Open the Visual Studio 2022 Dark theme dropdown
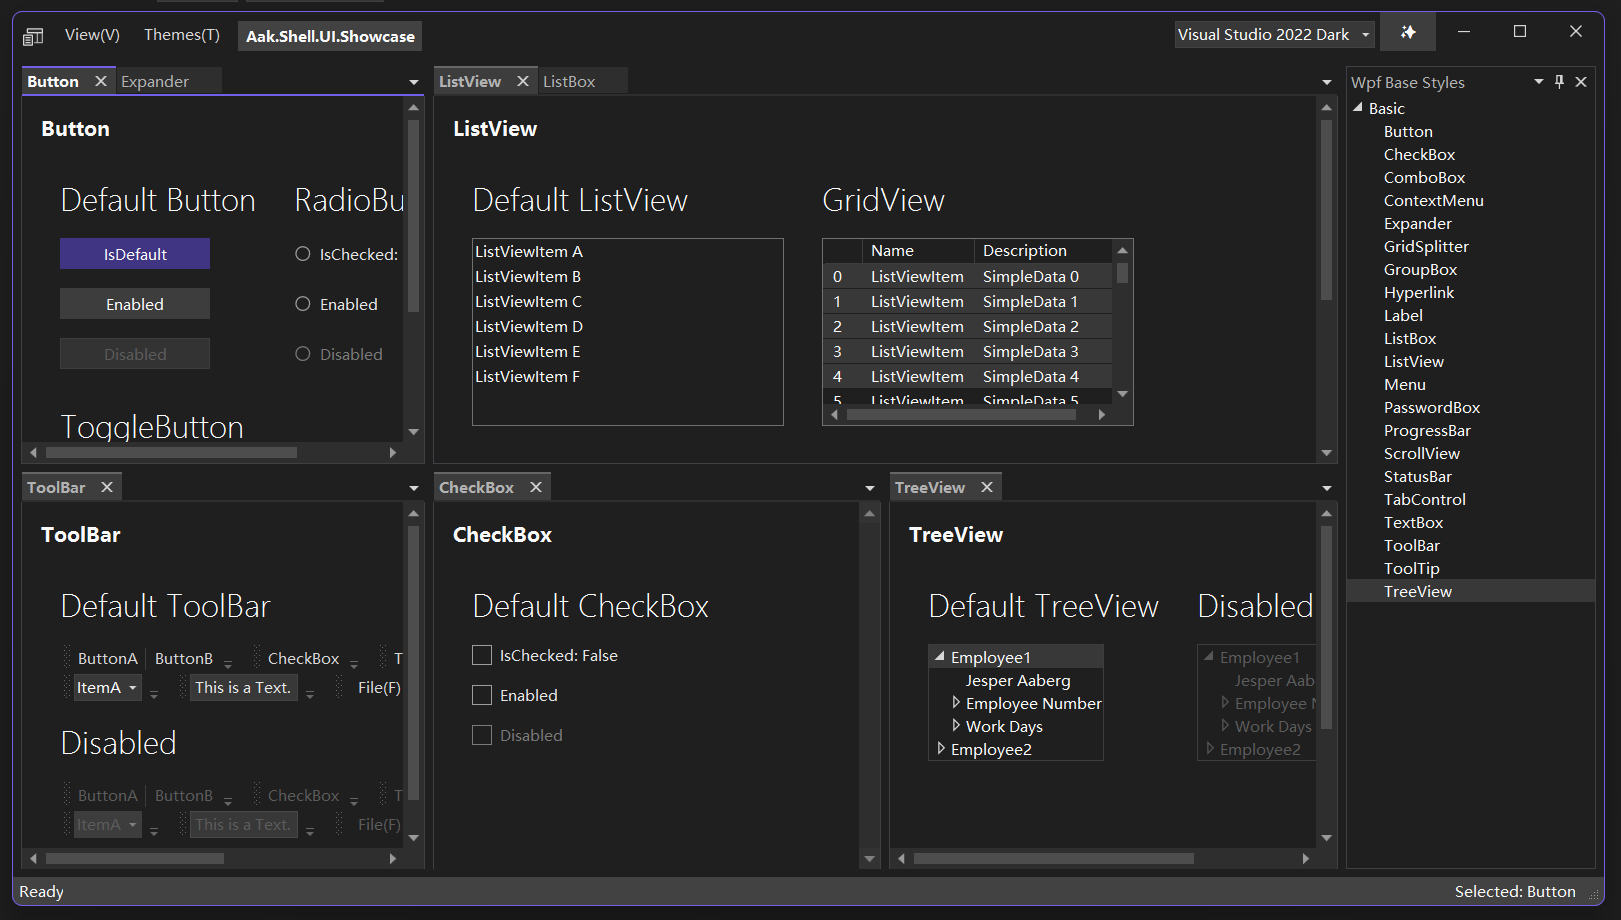This screenshot has height=920, width=1621. tap(1366, 33)
